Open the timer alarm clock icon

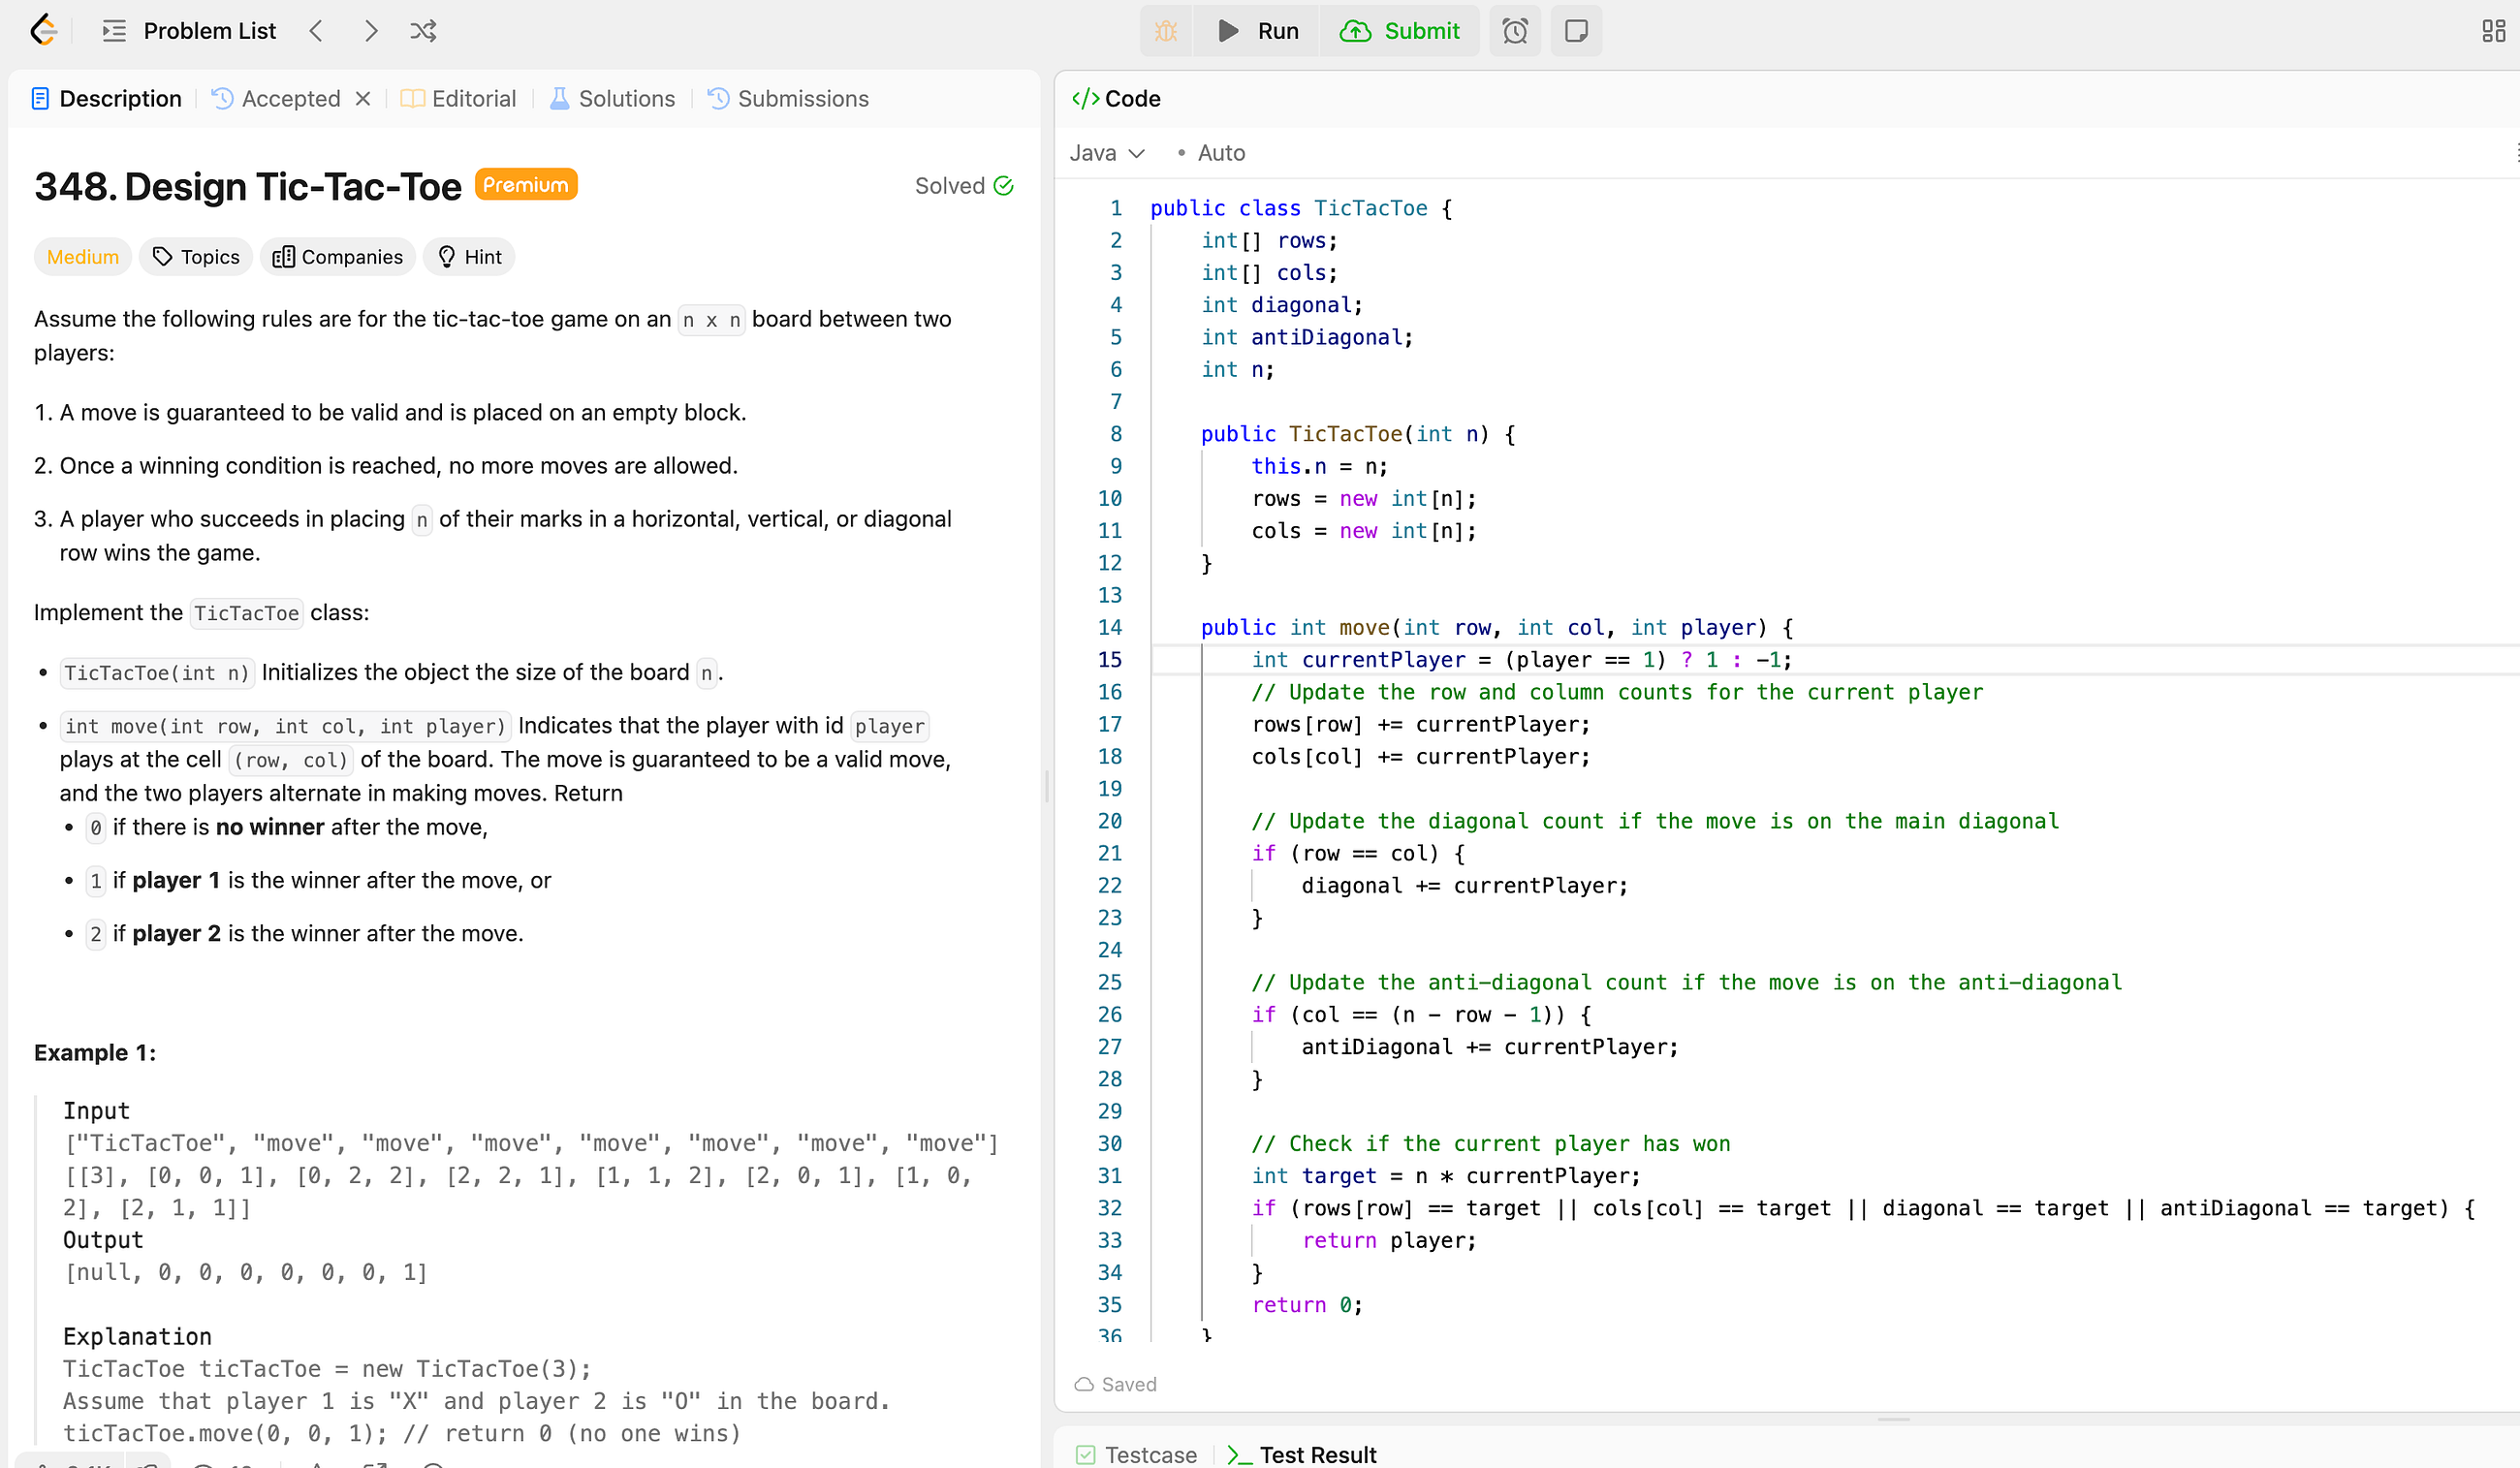[x=1515, y=31]
